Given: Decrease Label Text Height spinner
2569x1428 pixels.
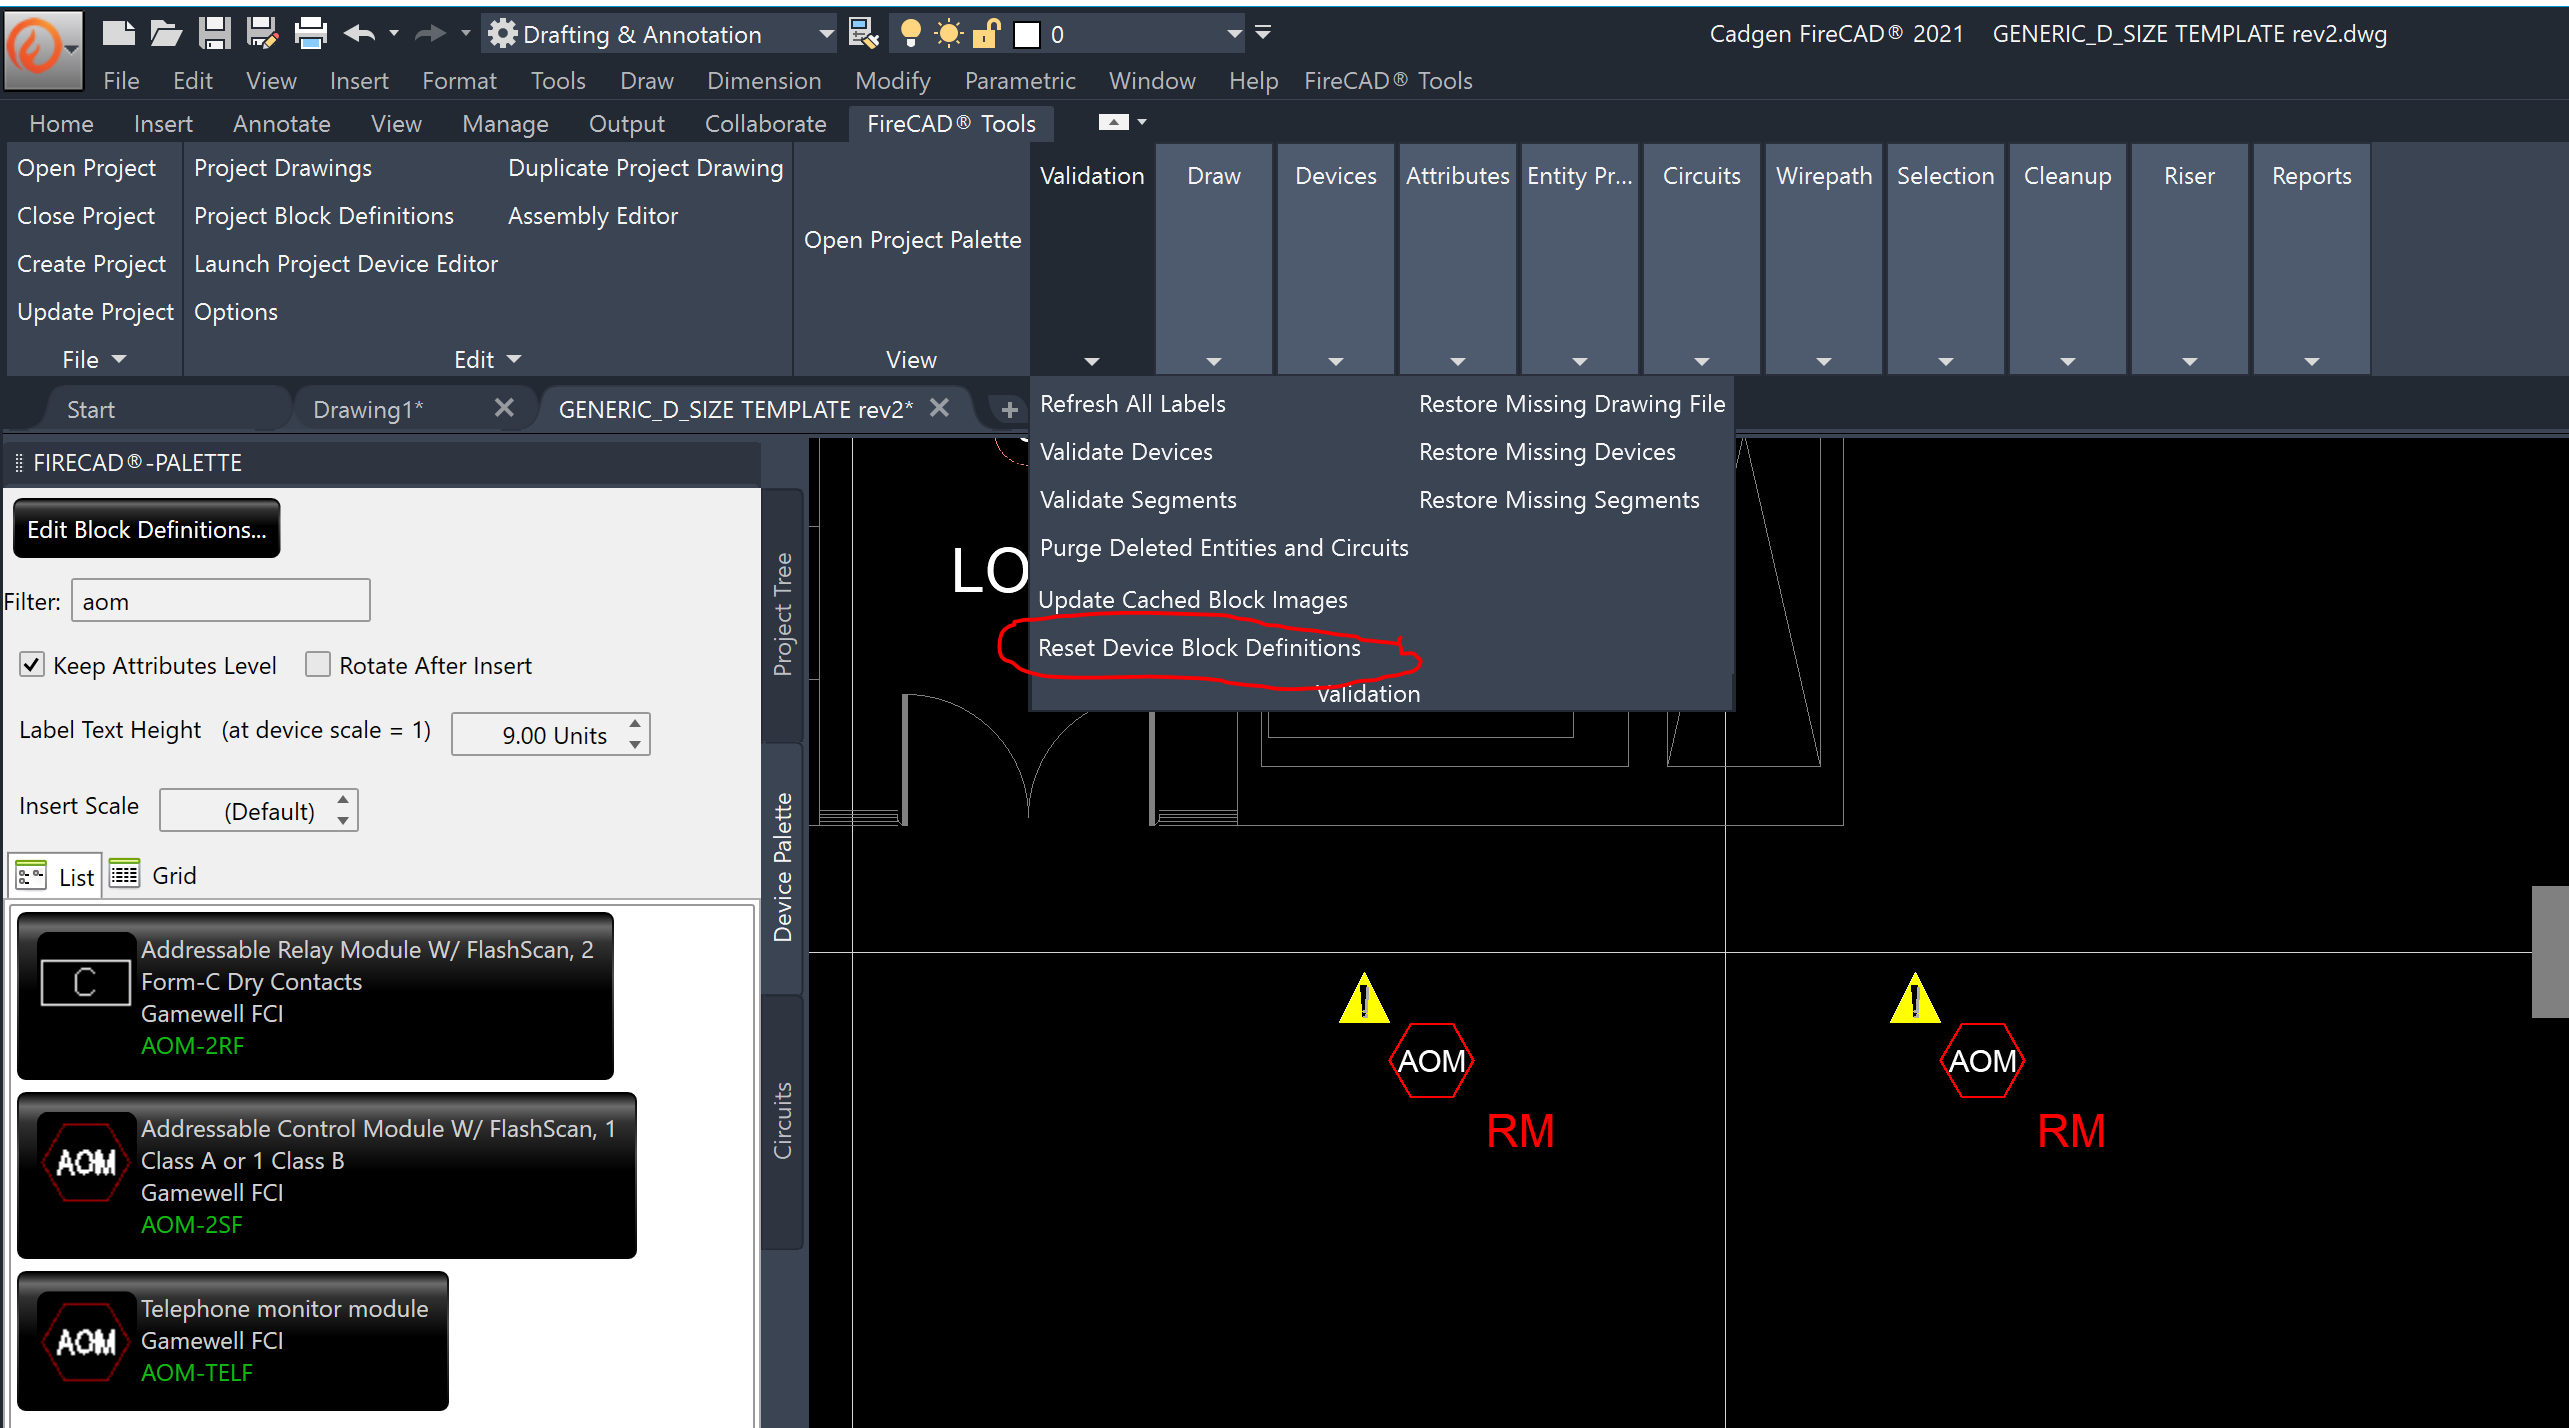Looking at the screenshot, I should pos(635,745).
